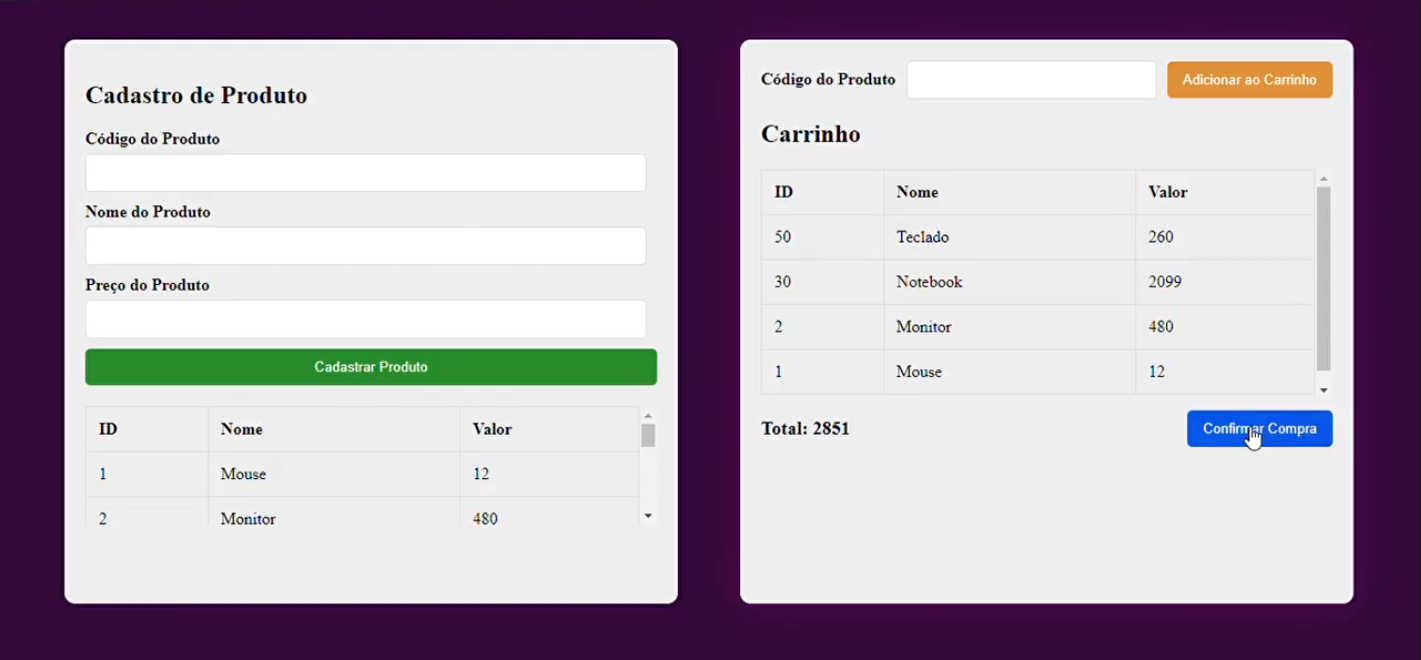The image size is (1421, 660).
Task: Click the cart table scrollbar down arrow
Action: pos(1324,388)
